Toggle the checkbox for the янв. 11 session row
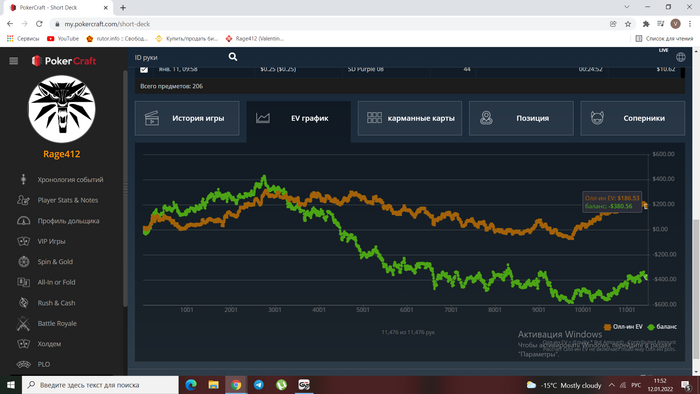Image resolution: width=700 pixels, height=394 pixels. (144, 69)
